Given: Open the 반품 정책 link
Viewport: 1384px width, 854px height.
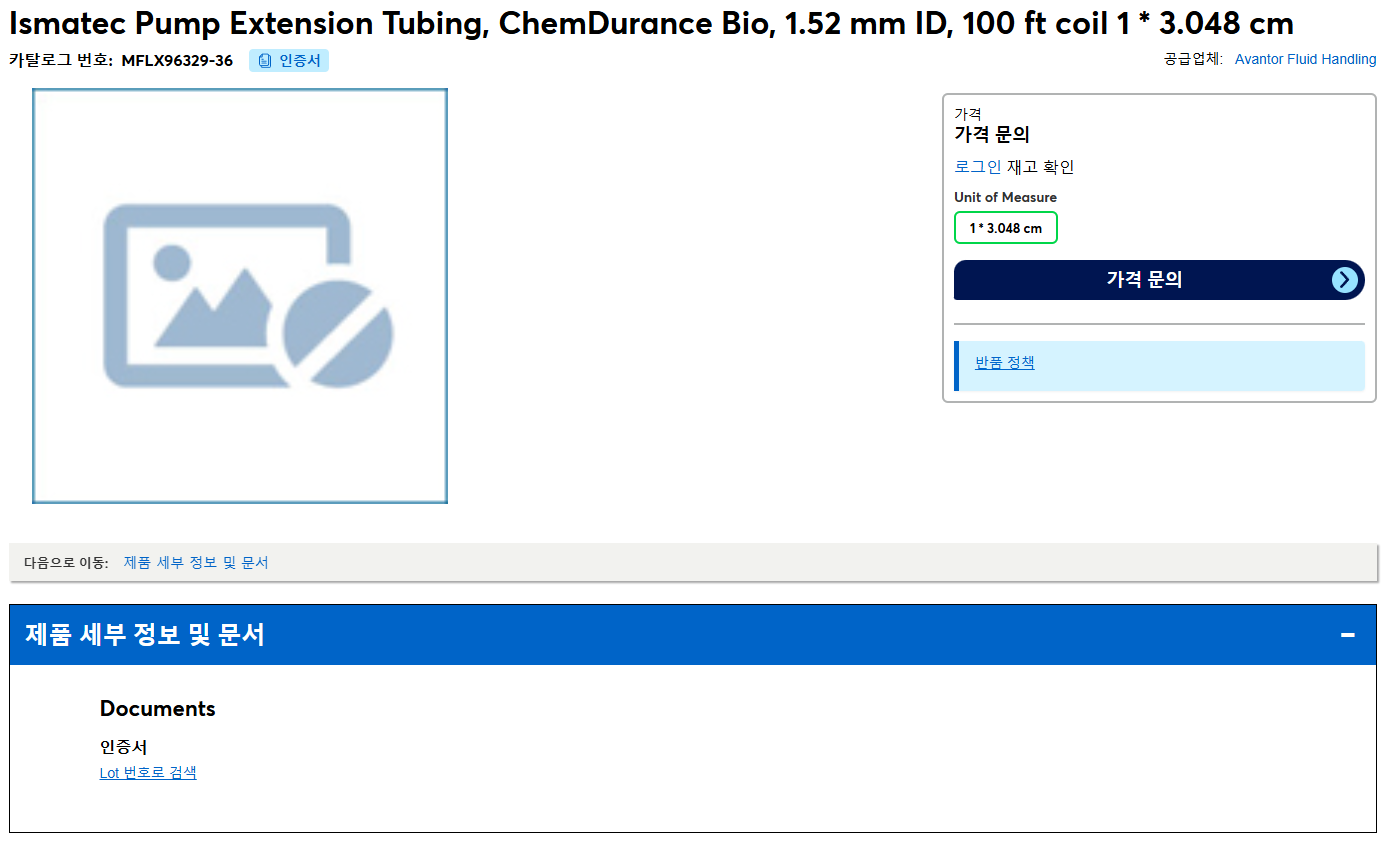Looking at the screenshot, I should click(x=1005, y=363).
